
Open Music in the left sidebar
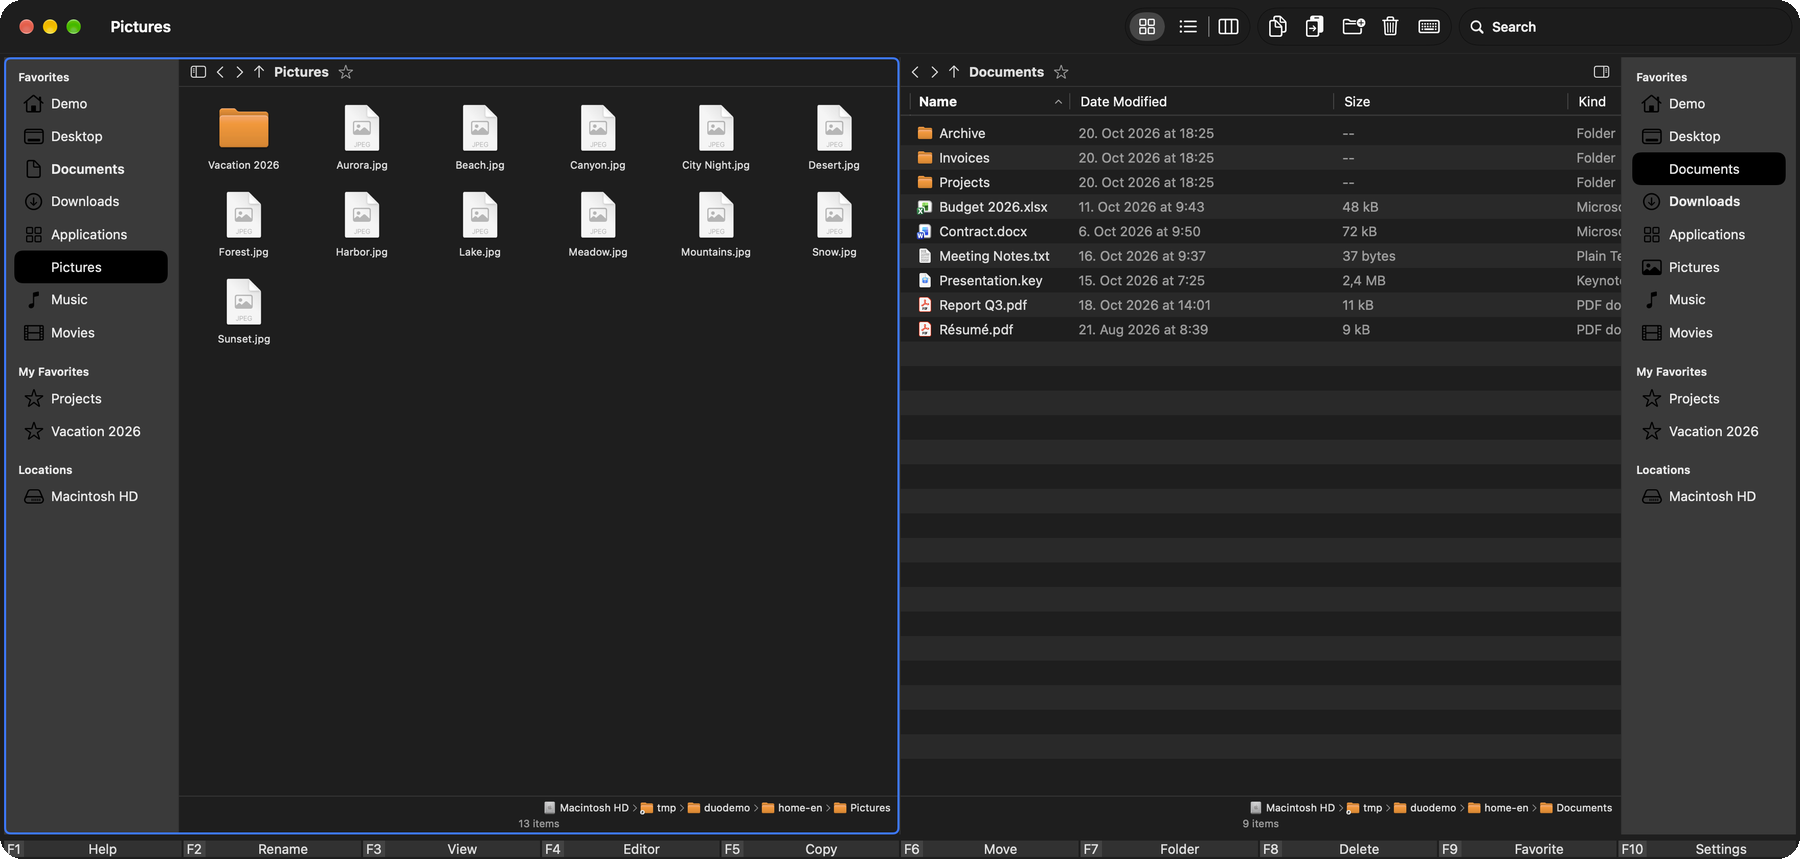click(x=91, y=300)
